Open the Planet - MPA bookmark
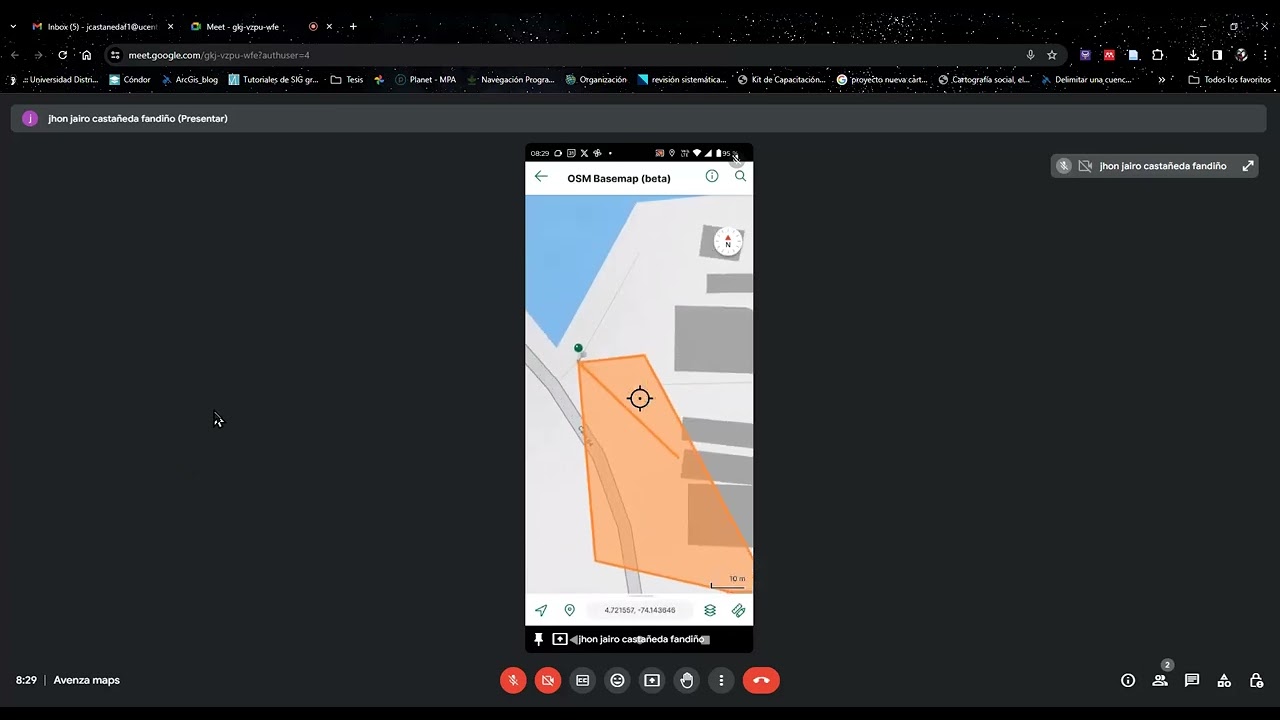The width and height of the screenshot is (1280, 720). [425, 80]
